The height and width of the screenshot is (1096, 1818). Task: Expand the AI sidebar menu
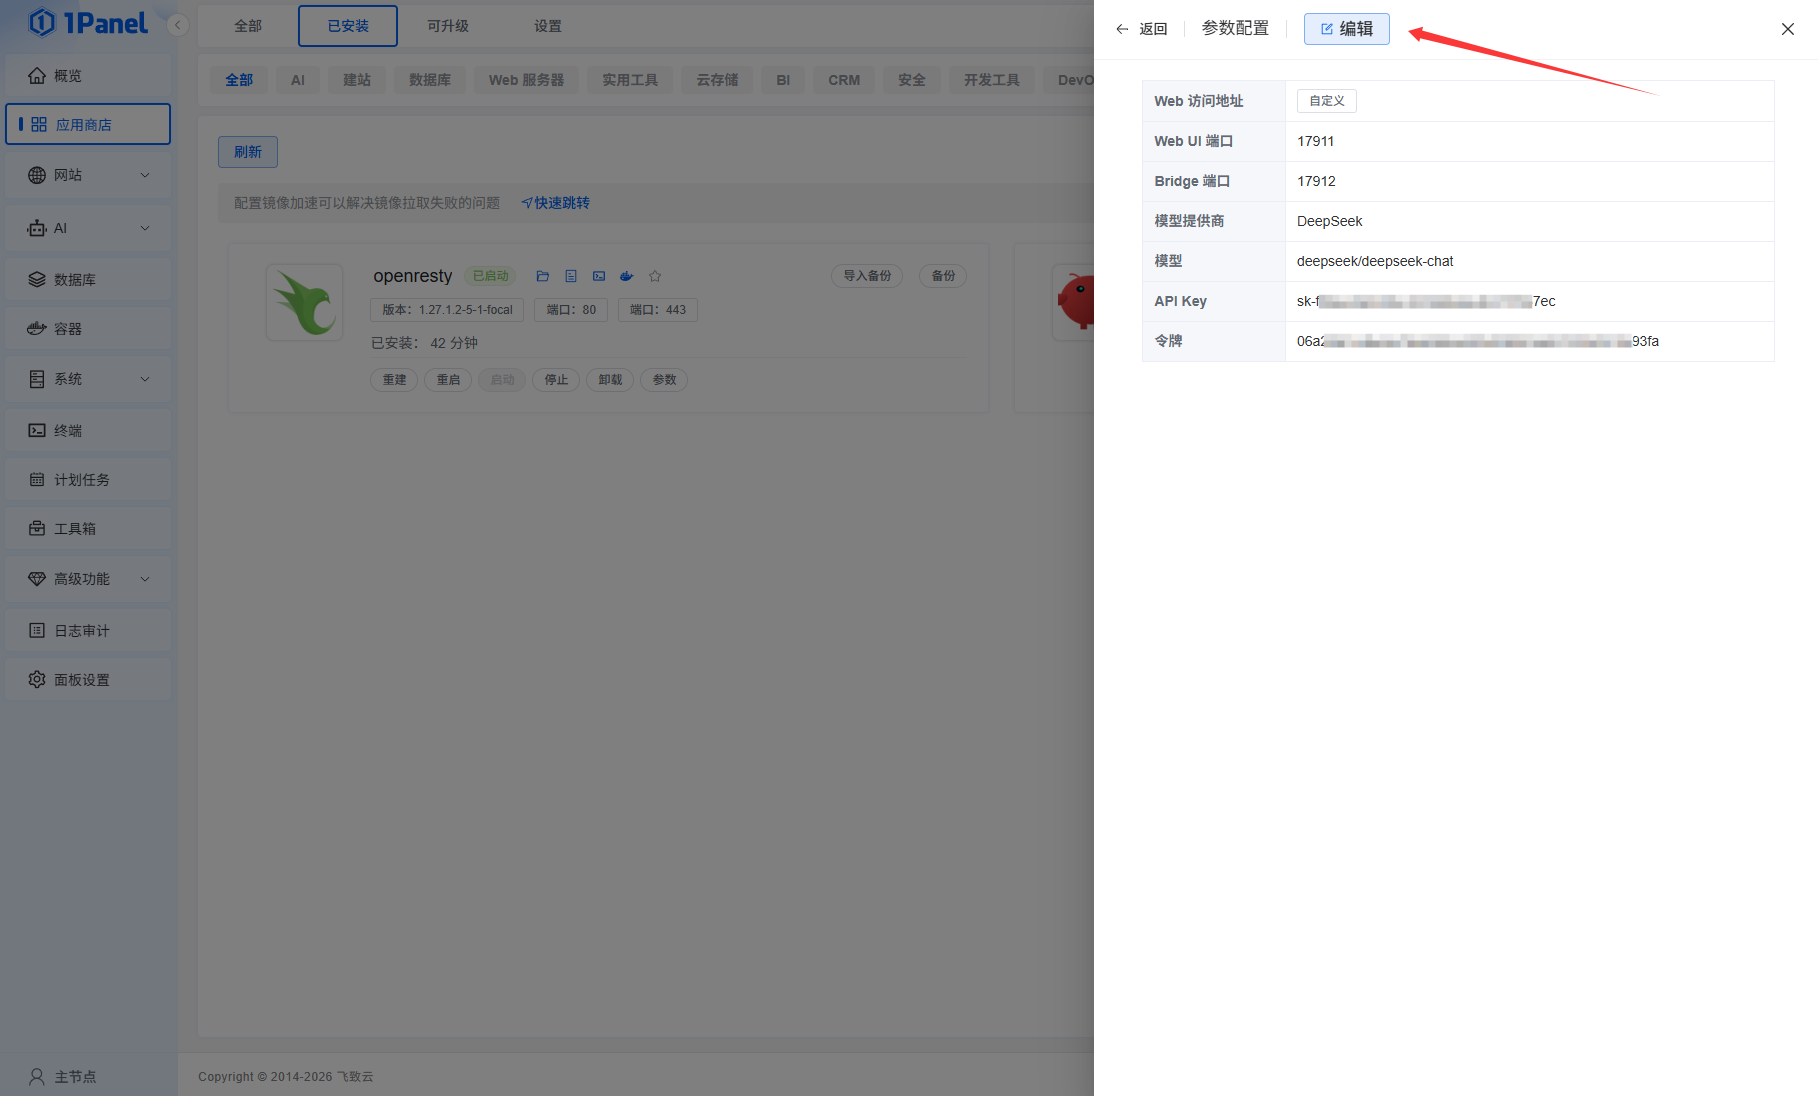coord(88,228)
